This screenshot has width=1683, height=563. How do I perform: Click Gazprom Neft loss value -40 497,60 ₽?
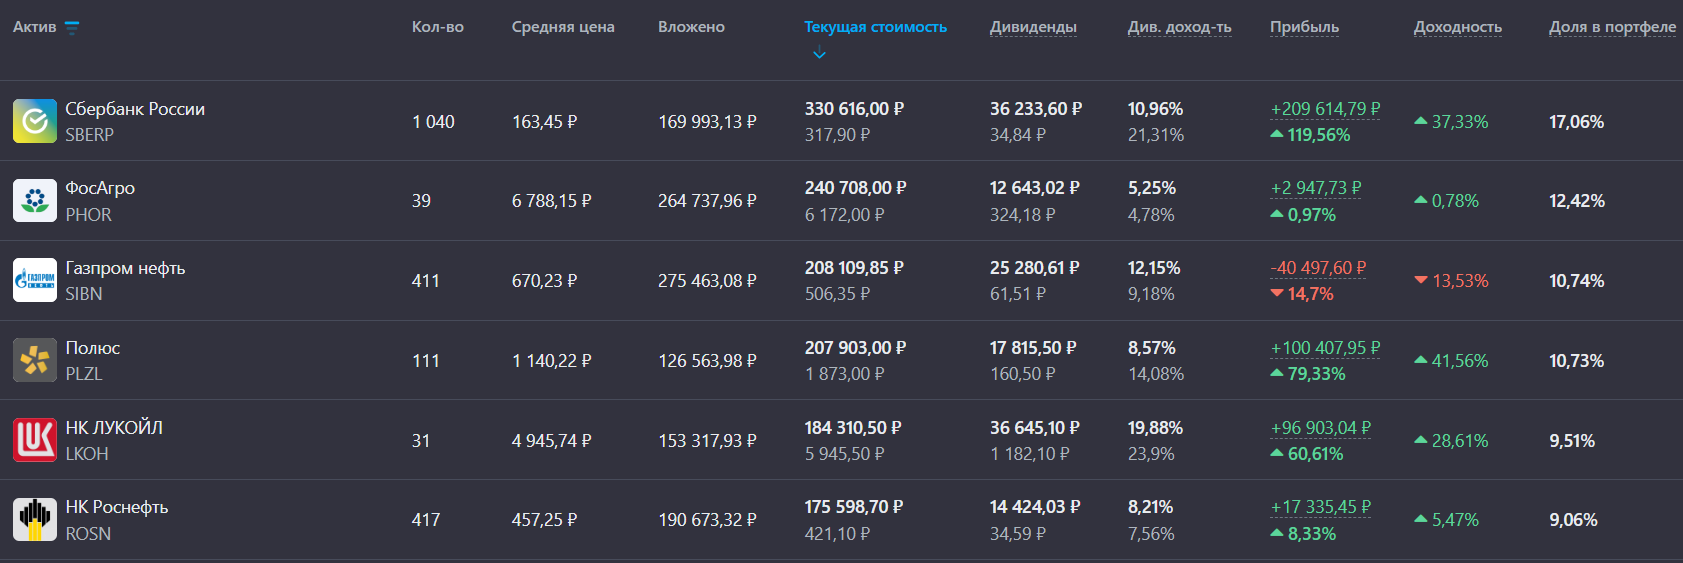tap(1318, 268)
